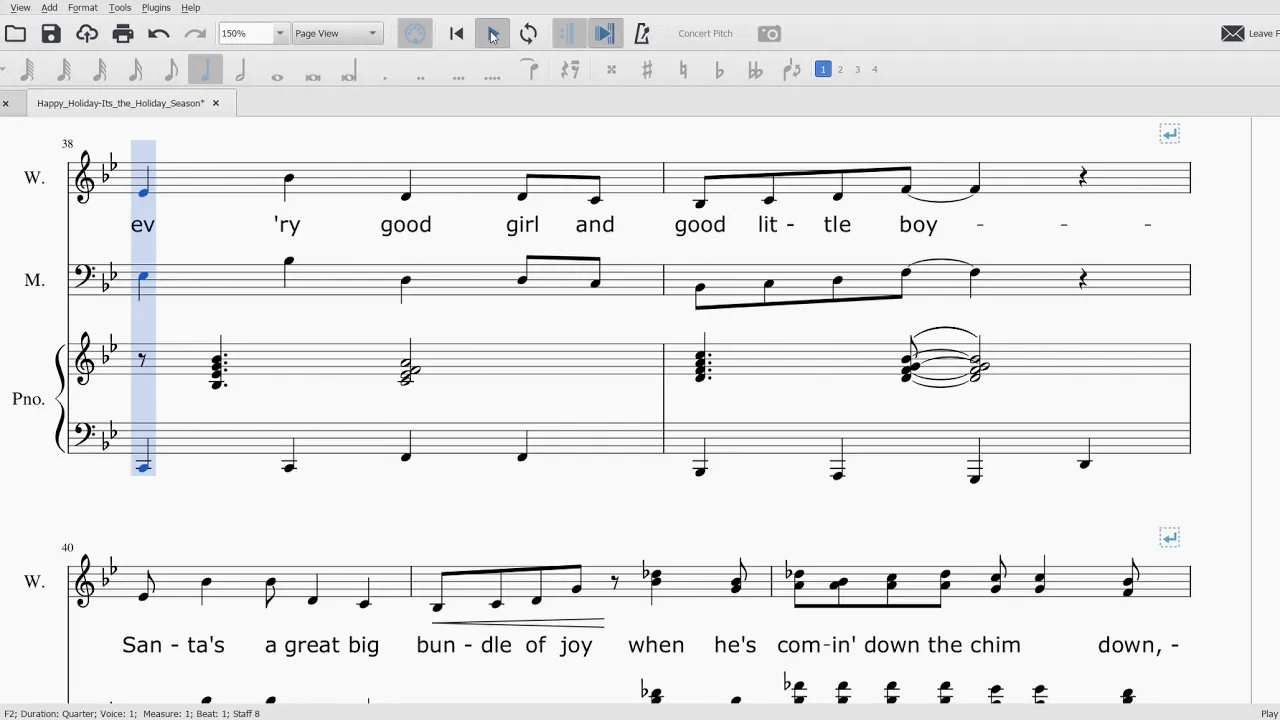Screen dimensions: 1280x720
Task: Click the lyric 'joy' in the lower system
Action: pos(576,646)
